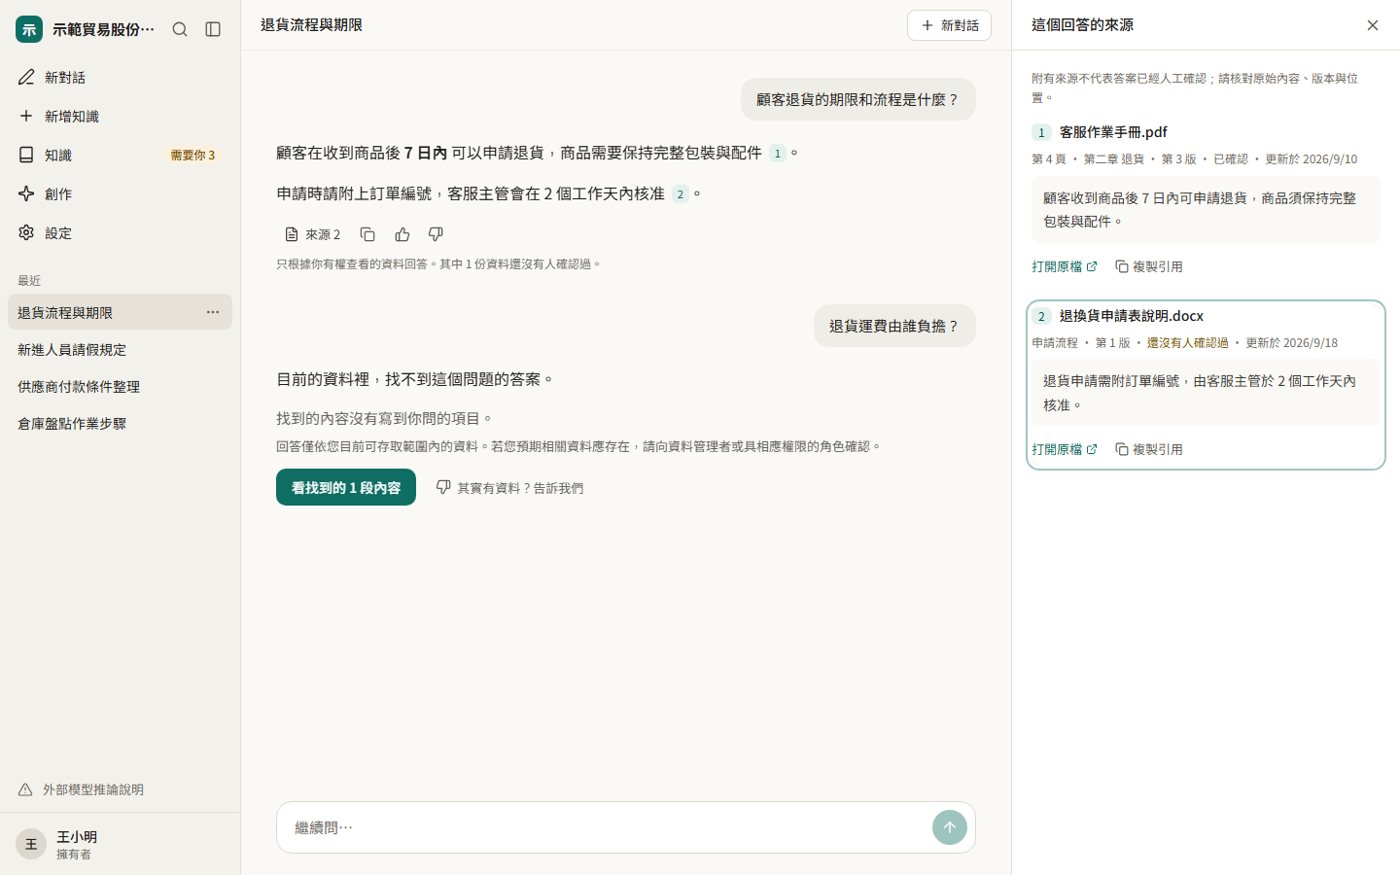Screen dimensions: 1400x875
Task: Open recent chat 倉庫盤點作業步驟
Action: coord(120,424)
